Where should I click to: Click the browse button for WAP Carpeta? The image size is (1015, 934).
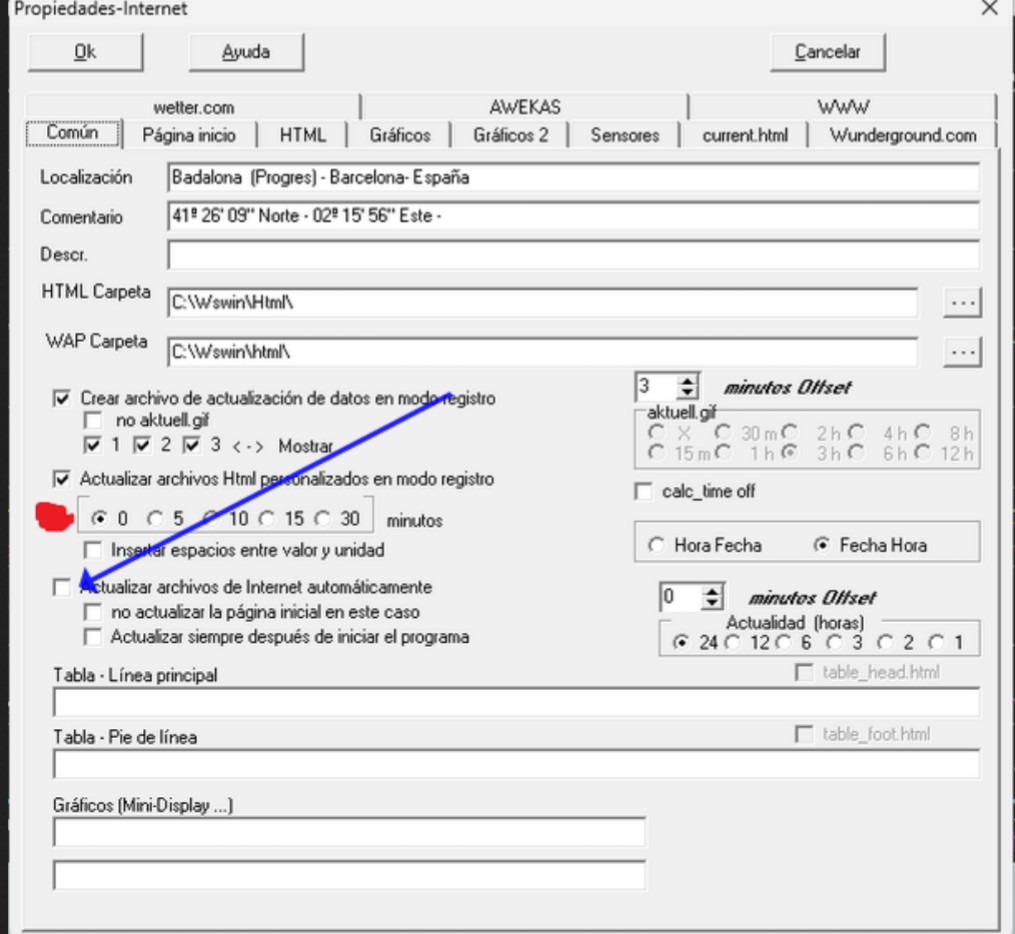click(963, 352)
